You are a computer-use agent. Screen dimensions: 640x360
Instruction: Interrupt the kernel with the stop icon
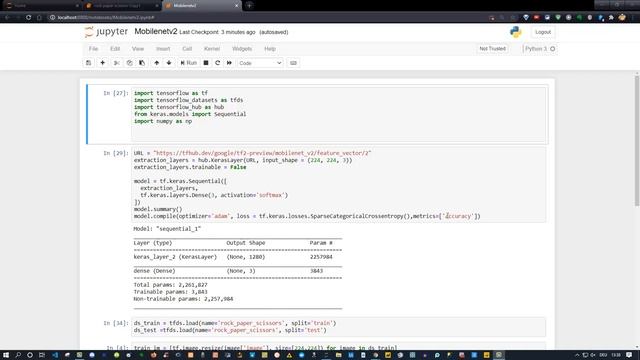click(206, 63)
